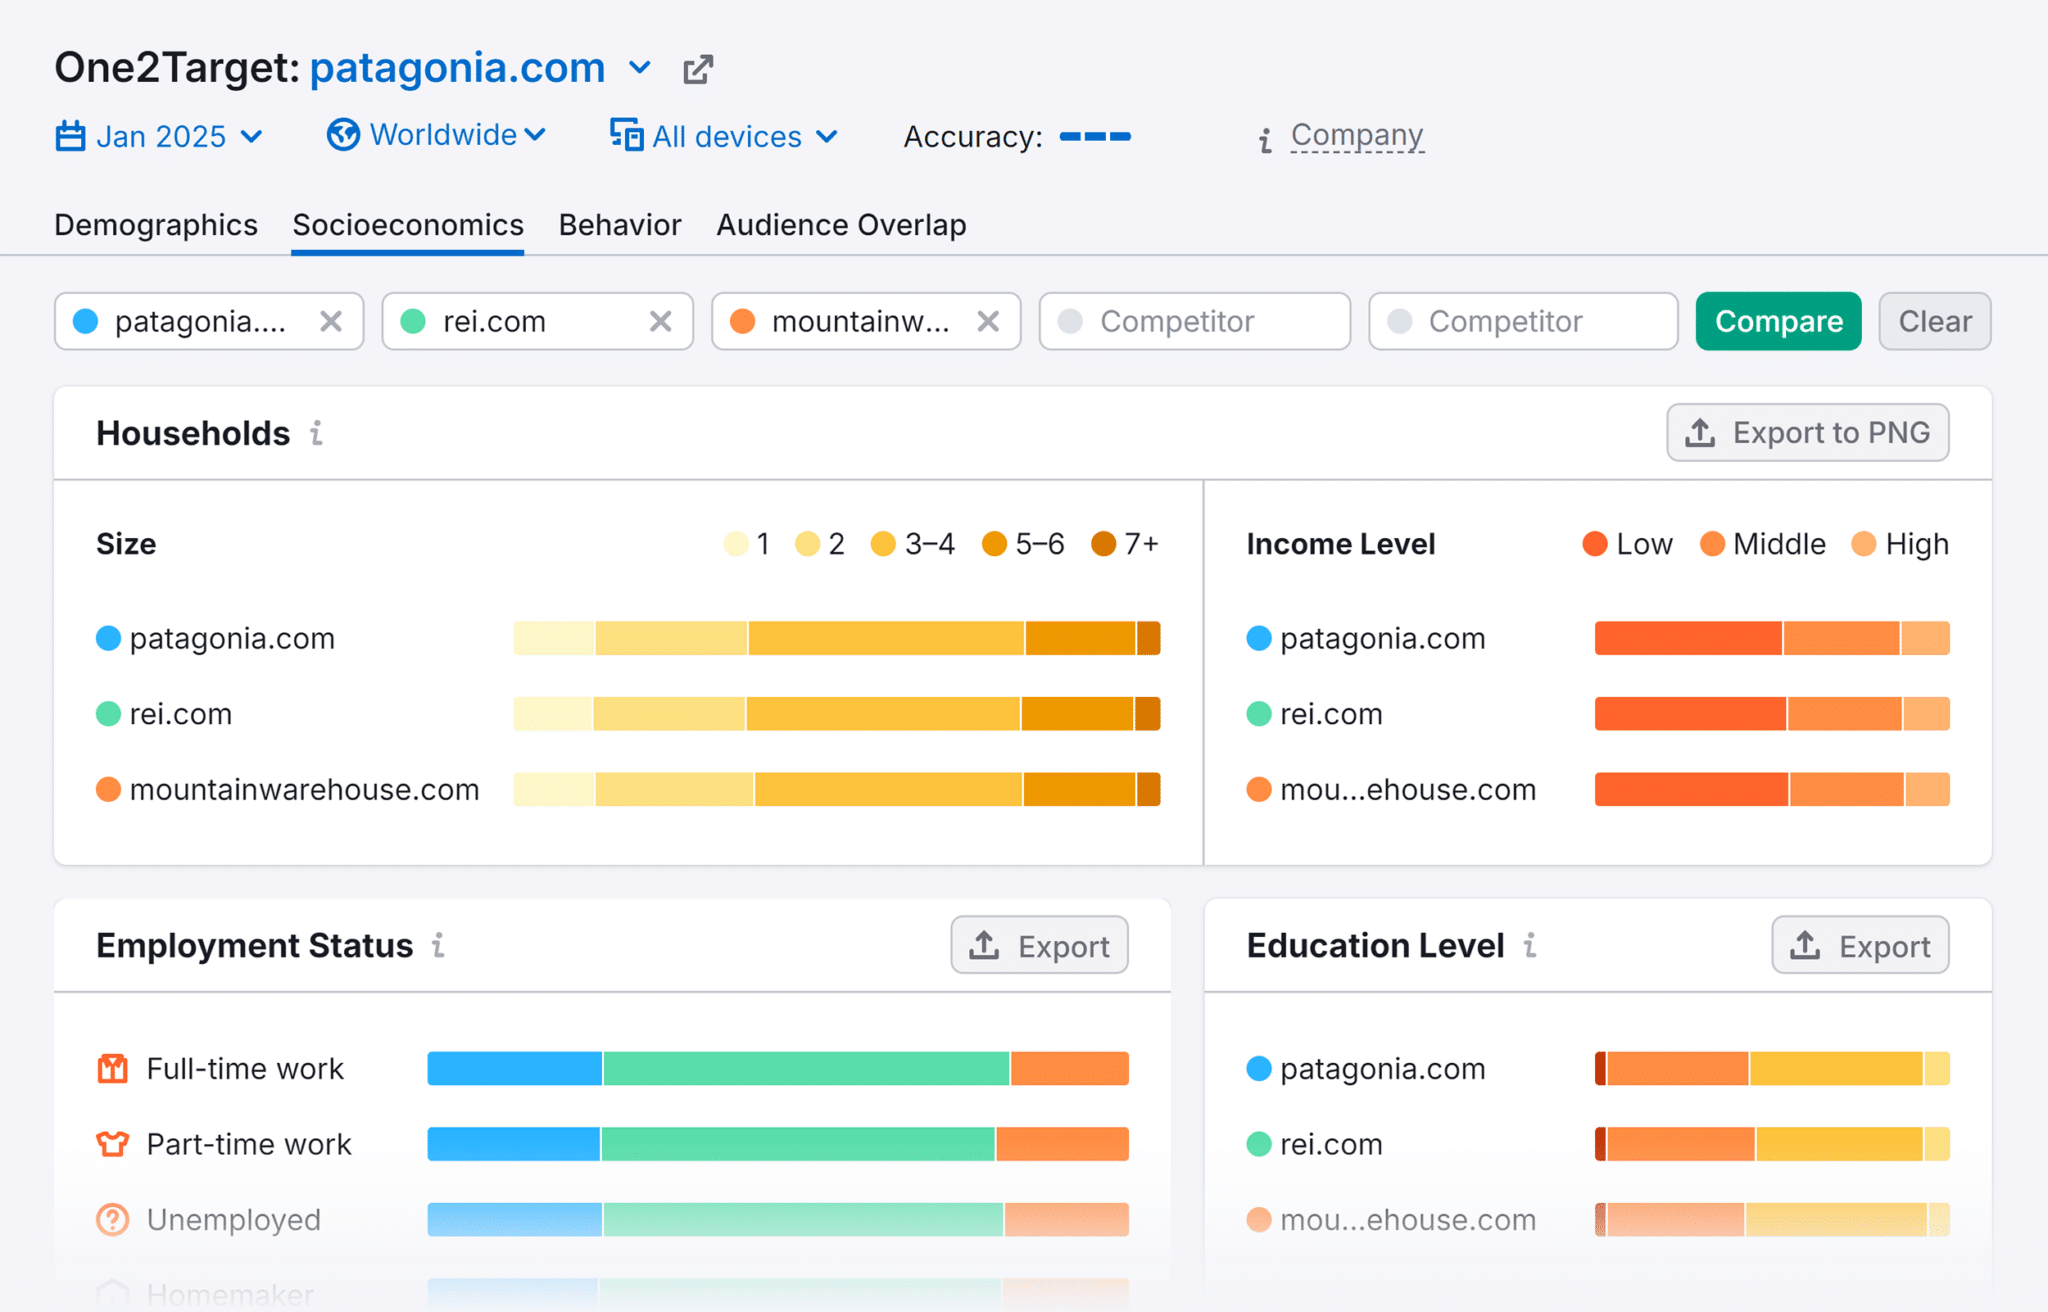Click the first empty Competitor input field
Image resolution: width=2048 pixels, height=1312 pixels.
(1195, 321)
